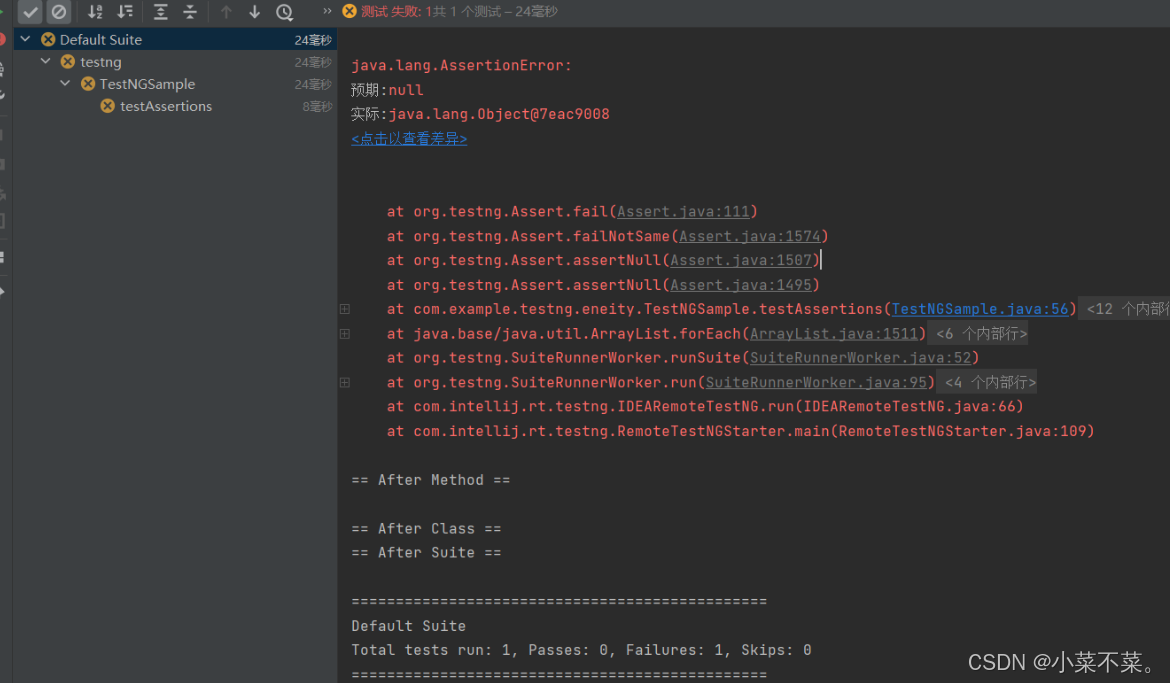Click the Collapse All icon
The image size is (1170, 683).
coord(189,12)
